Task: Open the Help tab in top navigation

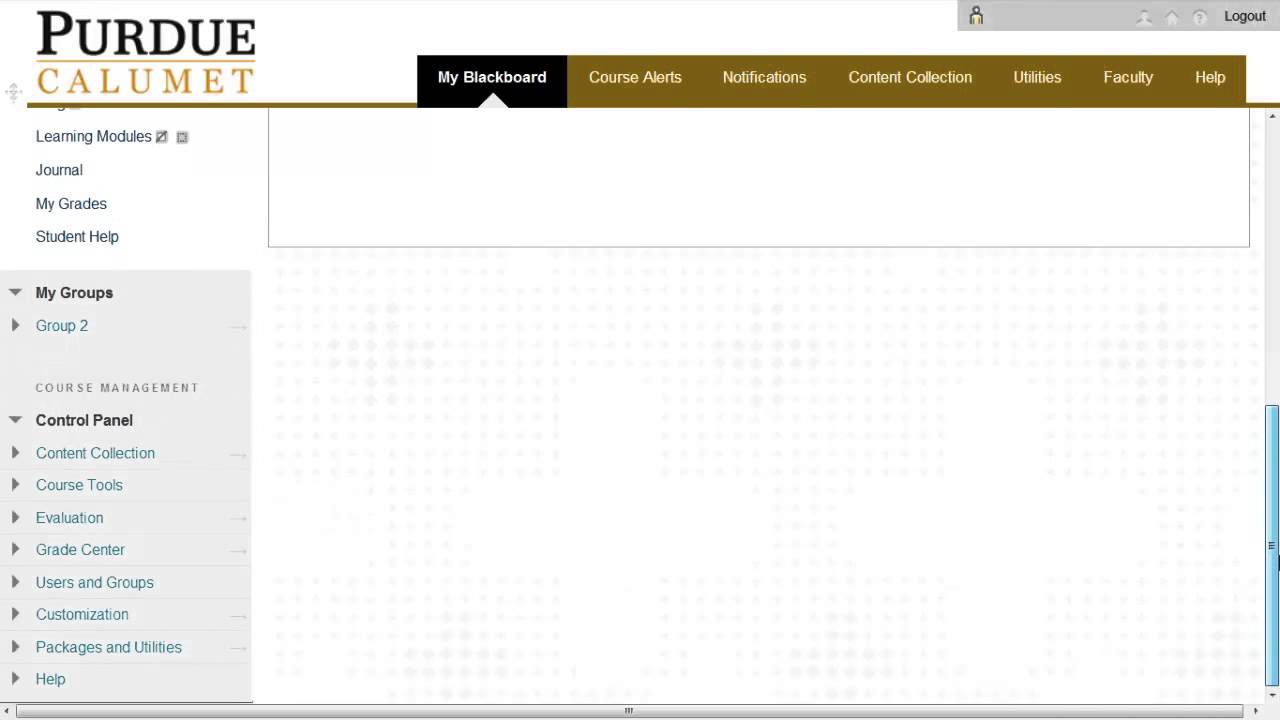Action: [x=1210, y=78]
